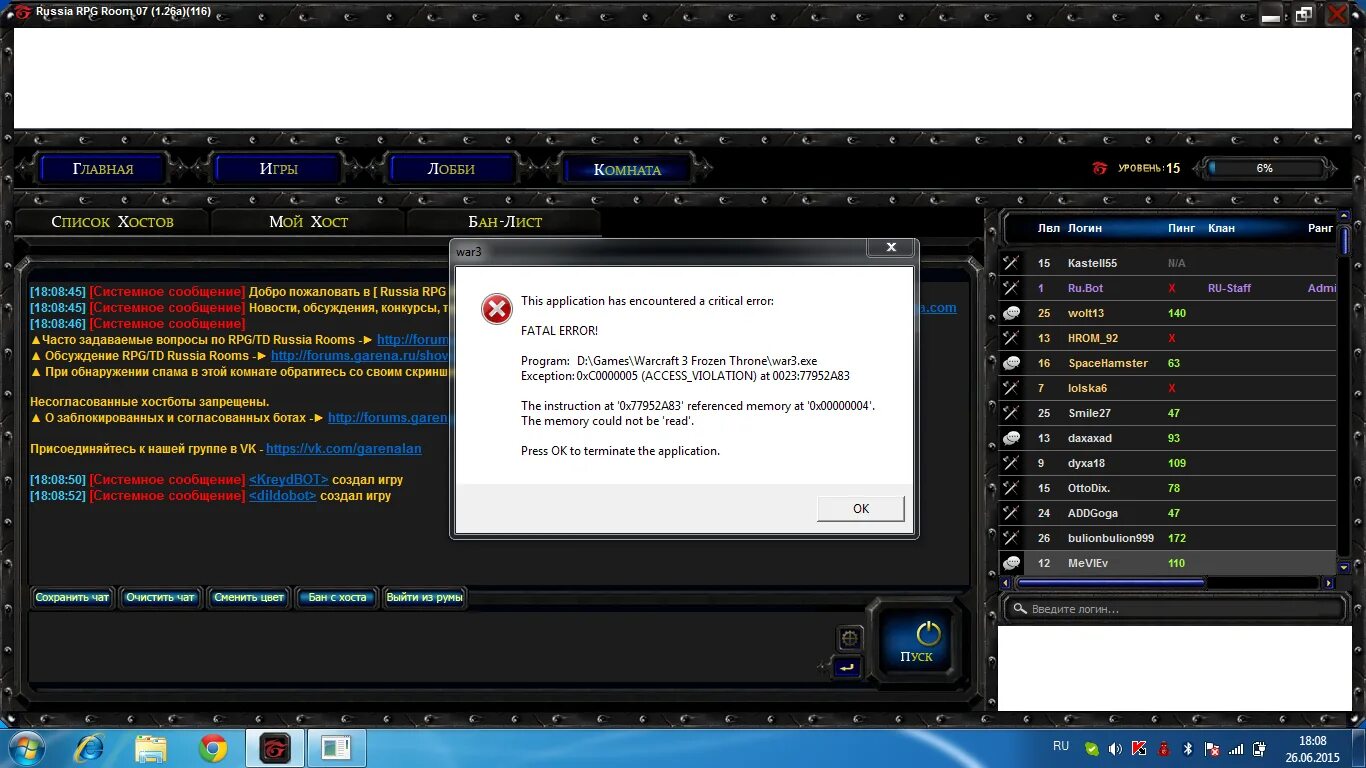1366x768 pixels.
Task: Open the vk.com/garenalan link
Action: (344, 449)
